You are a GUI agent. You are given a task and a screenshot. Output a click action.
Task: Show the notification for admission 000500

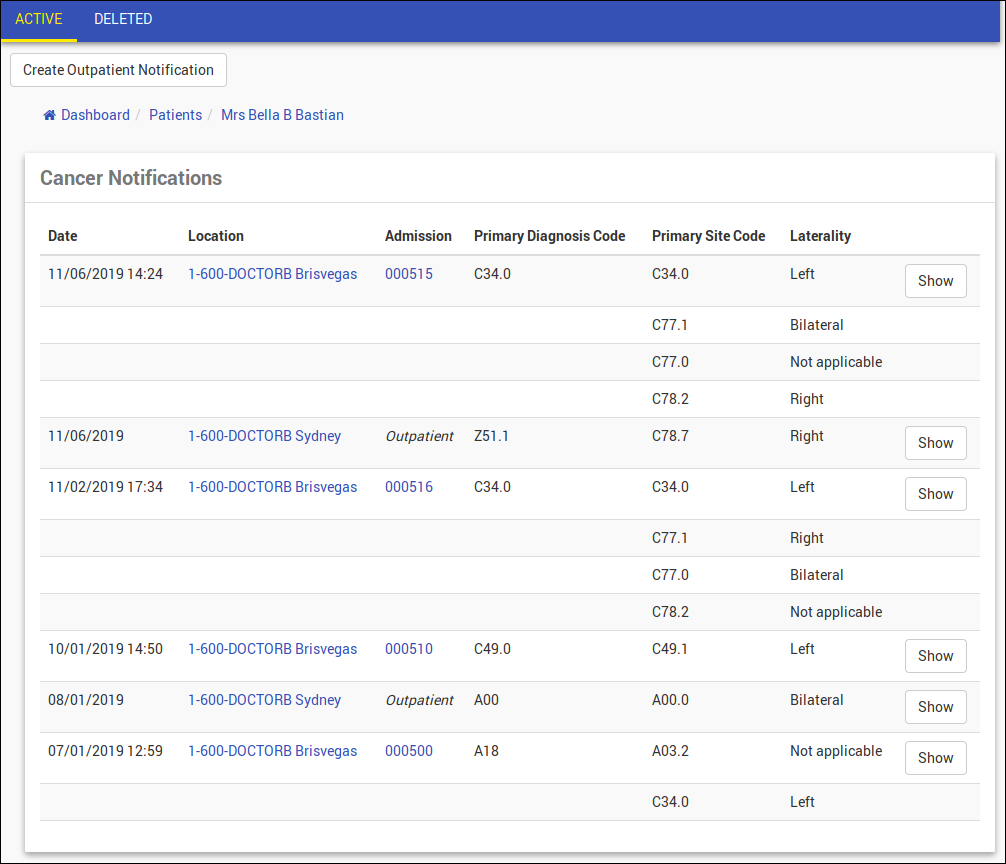point(935,758)
